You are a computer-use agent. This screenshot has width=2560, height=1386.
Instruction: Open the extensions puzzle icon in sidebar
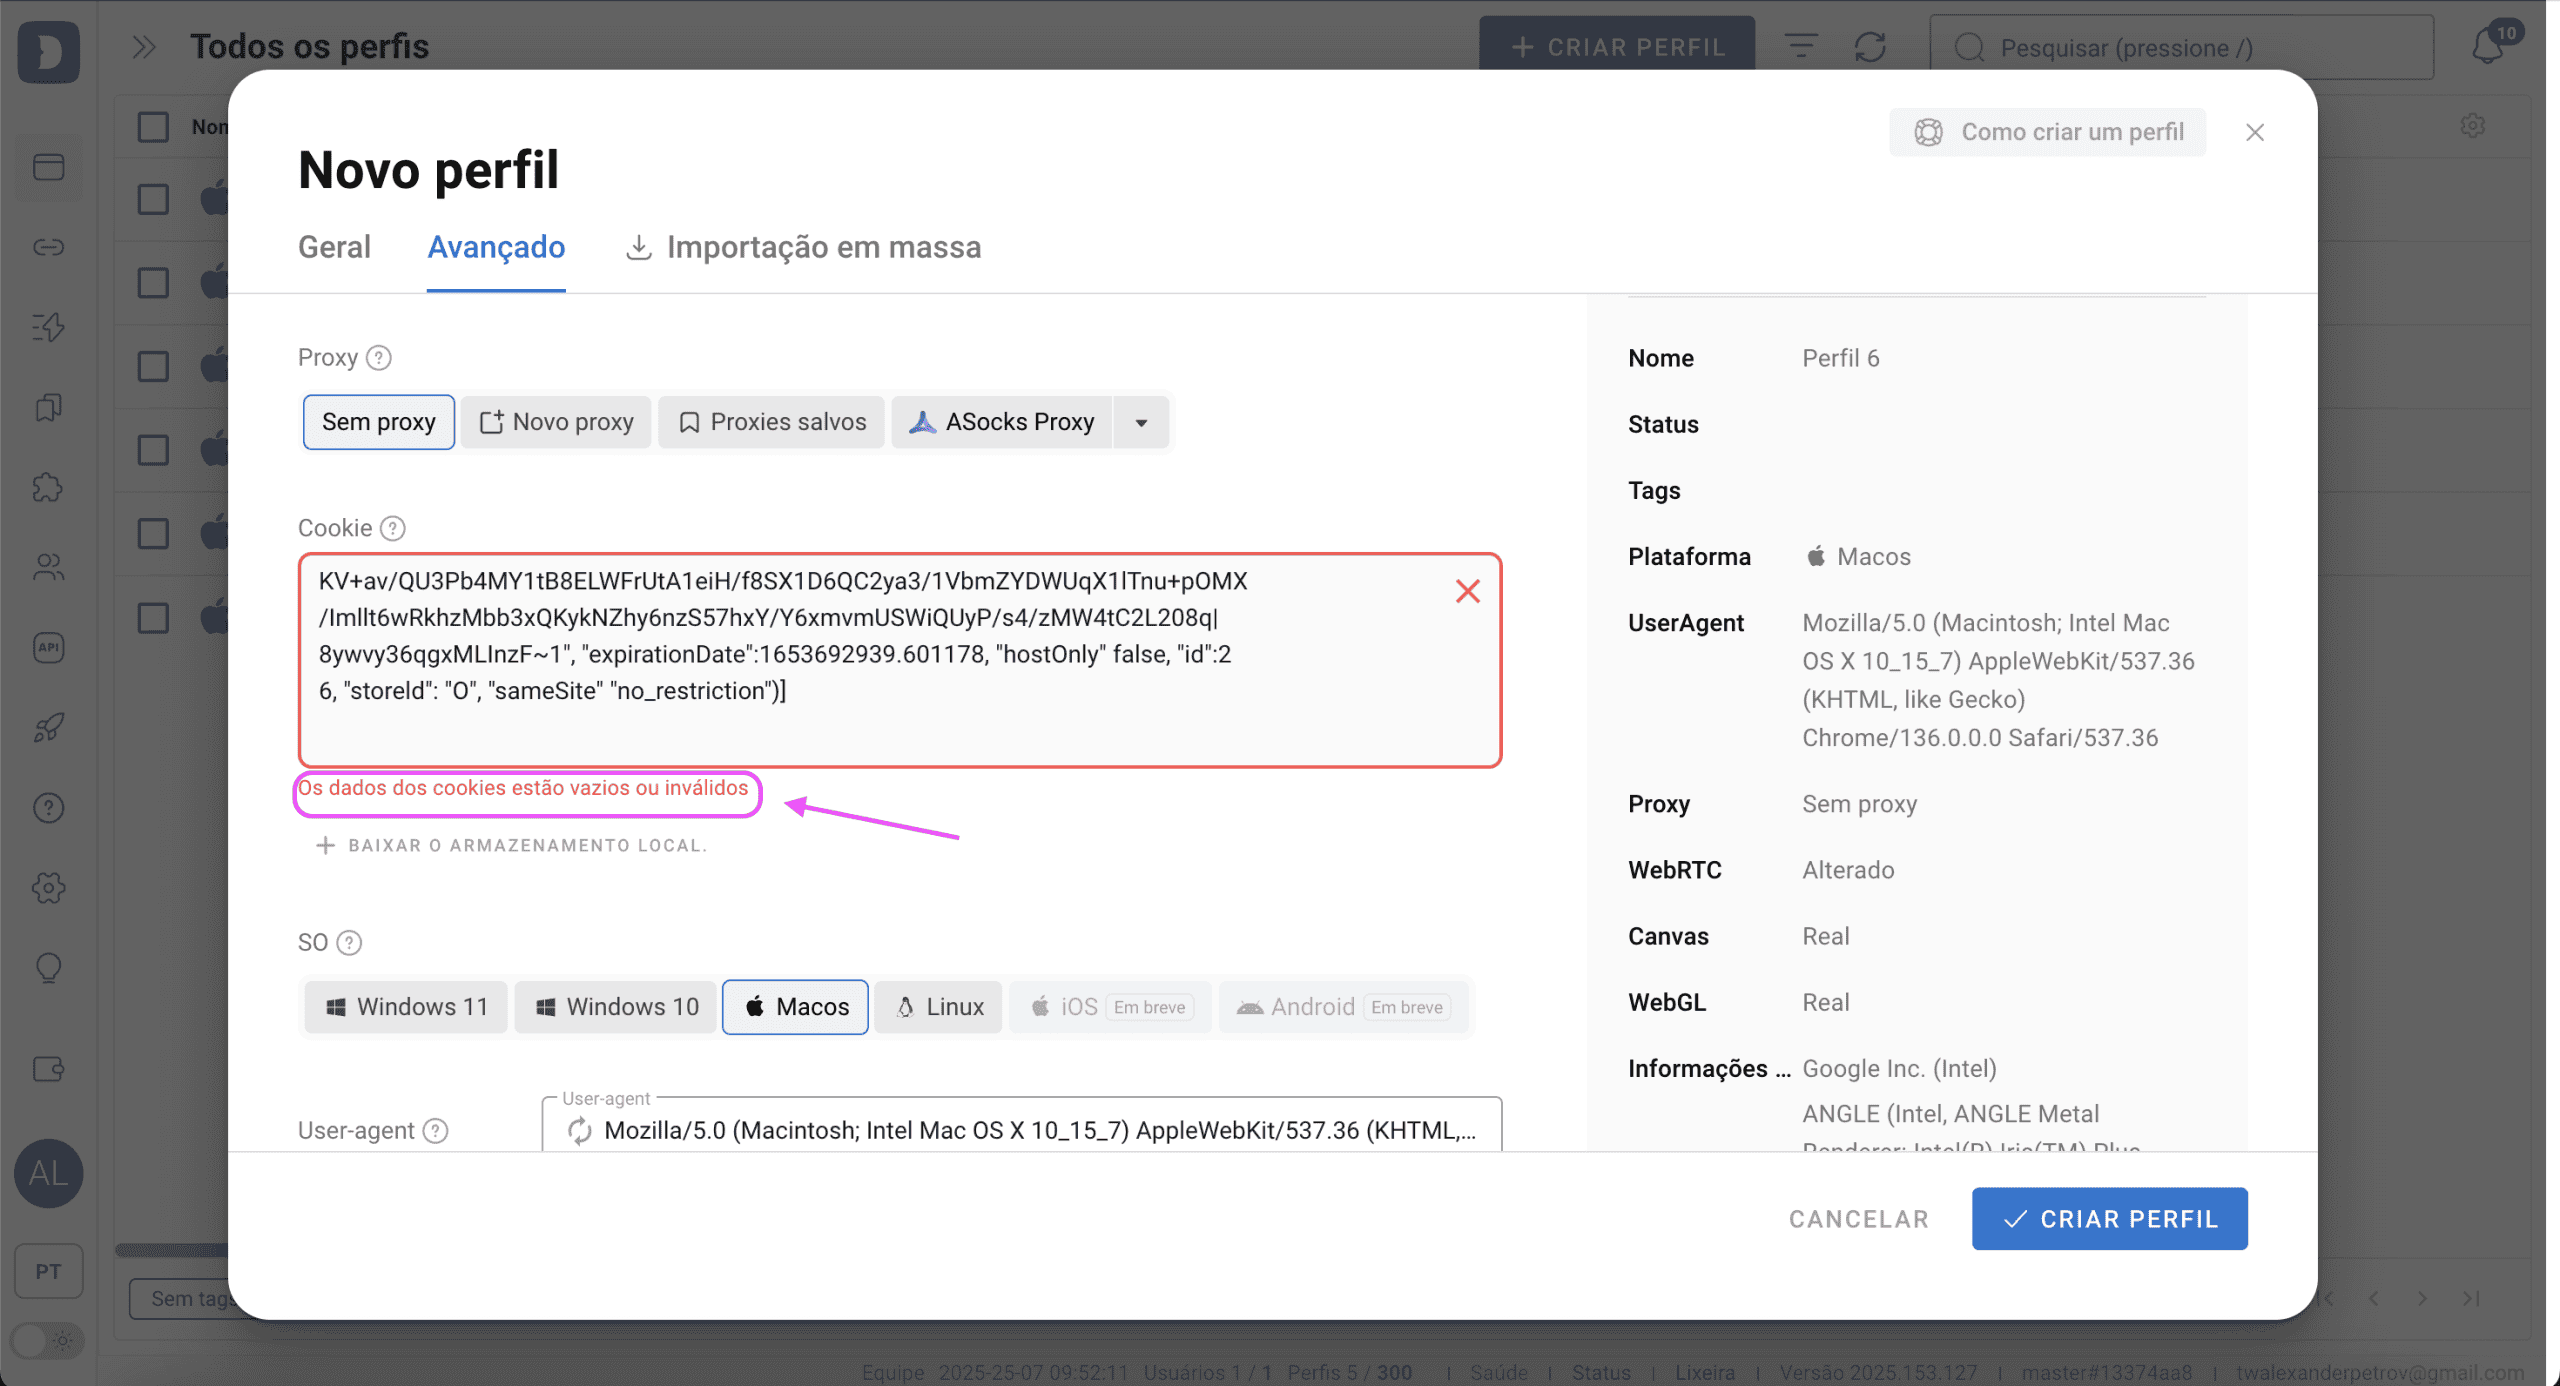click(48, 488)
